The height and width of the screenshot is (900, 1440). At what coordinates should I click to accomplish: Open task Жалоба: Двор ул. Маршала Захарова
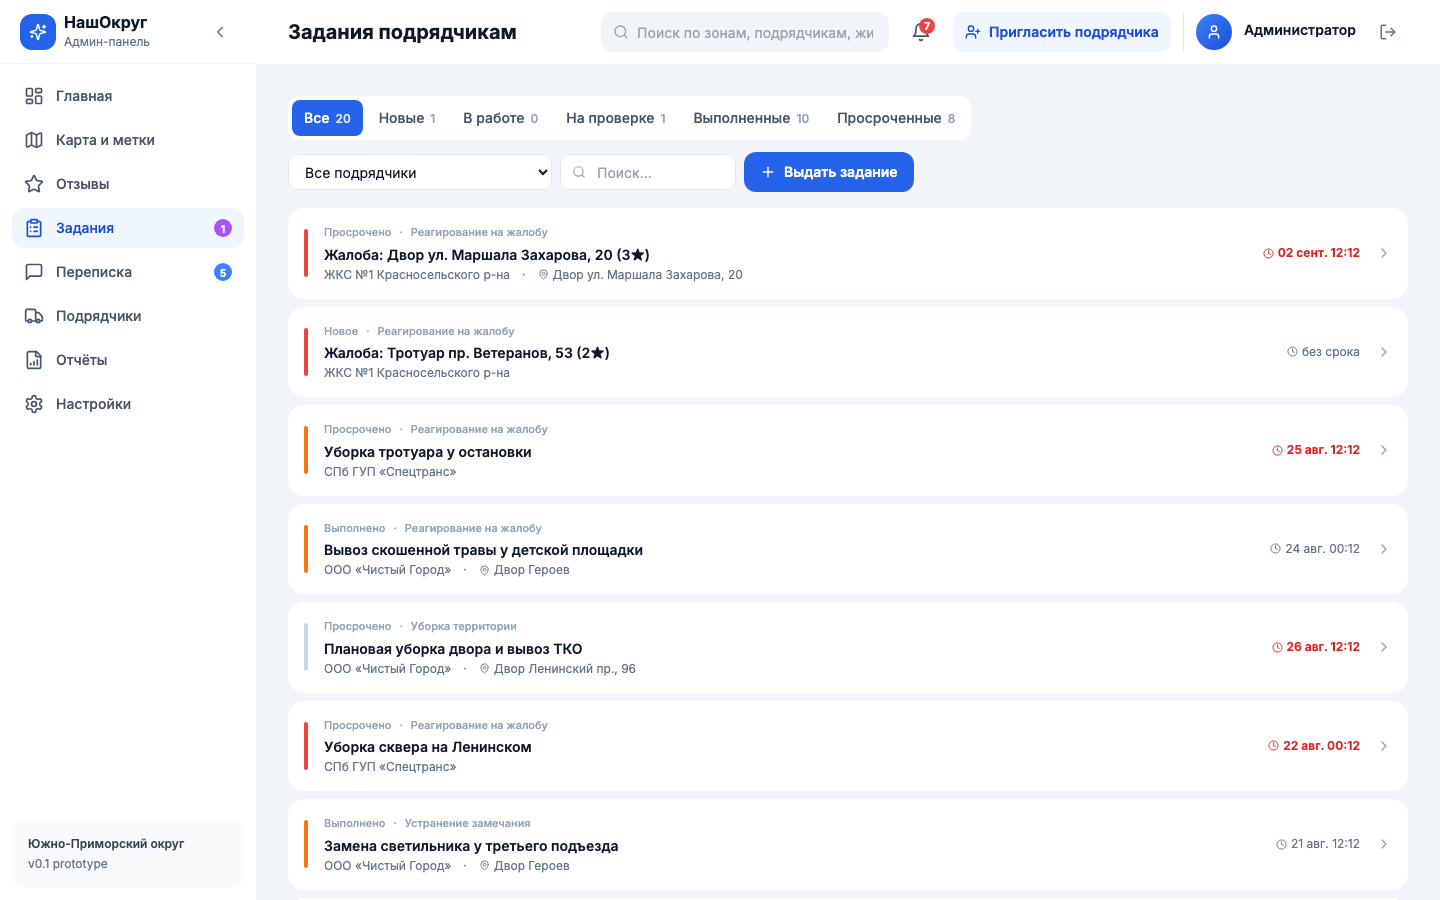(x=848, y=253)
